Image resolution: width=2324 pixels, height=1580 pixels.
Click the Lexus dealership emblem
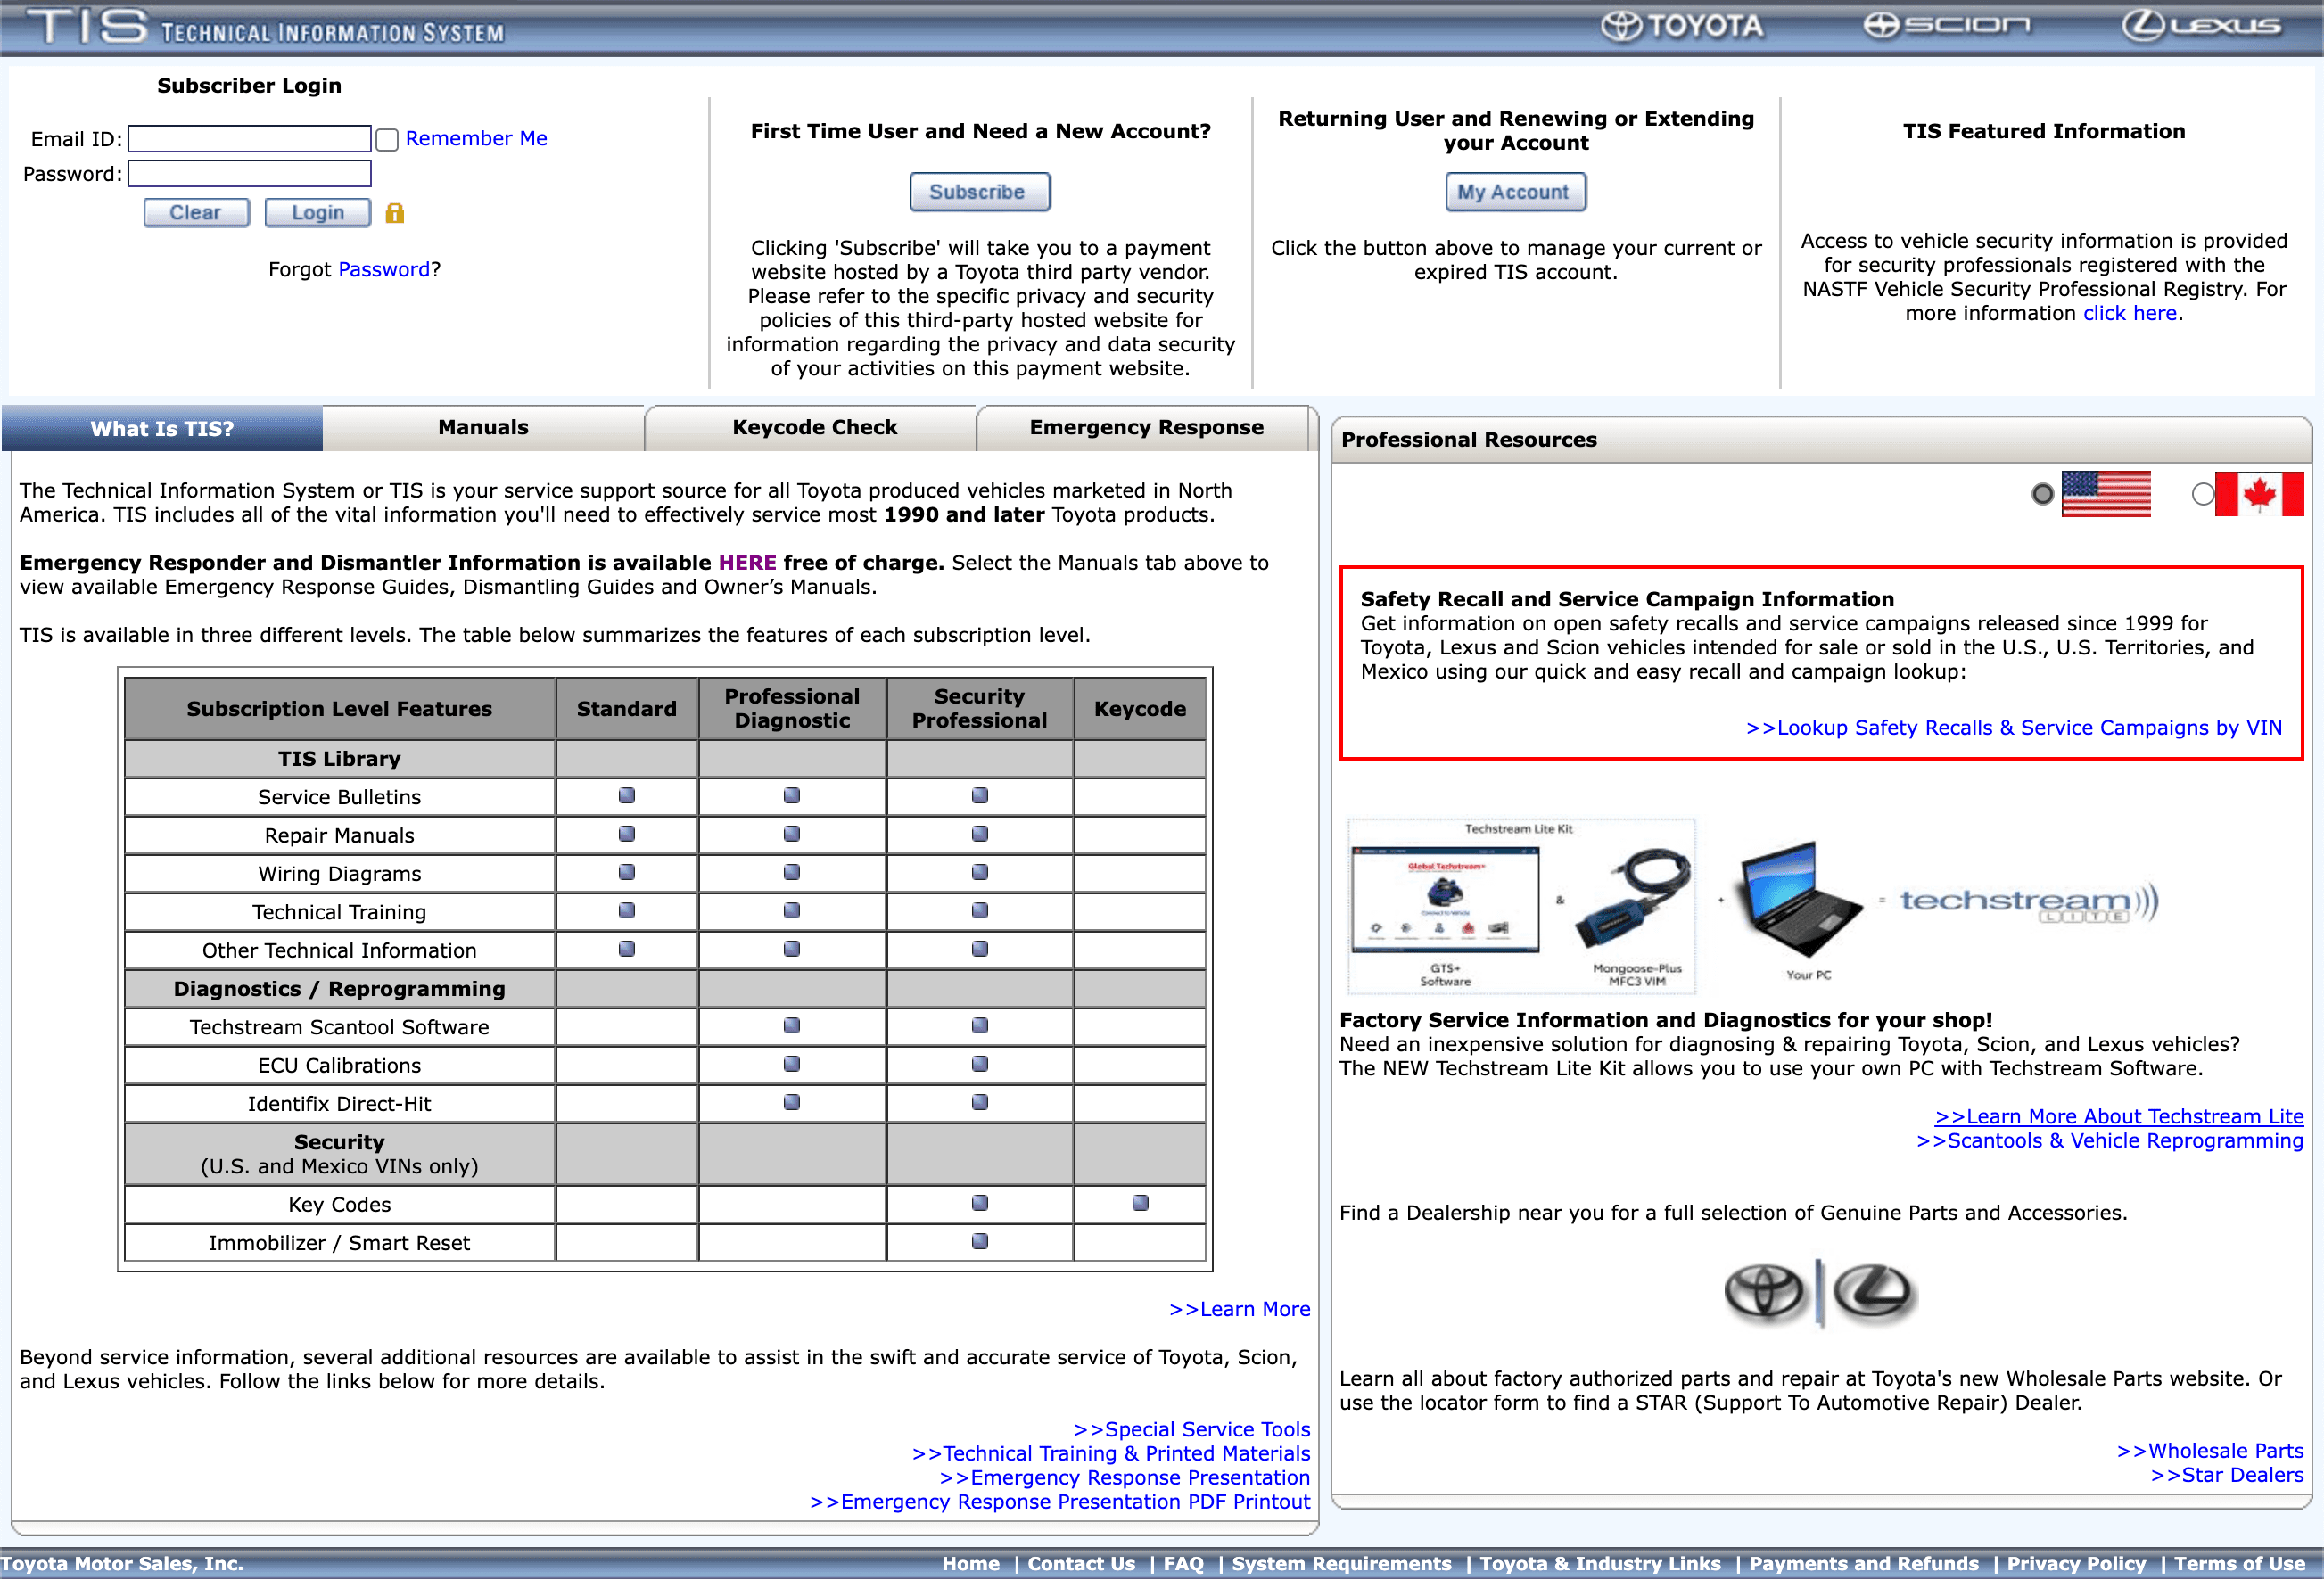(x=1873, y=1291)
